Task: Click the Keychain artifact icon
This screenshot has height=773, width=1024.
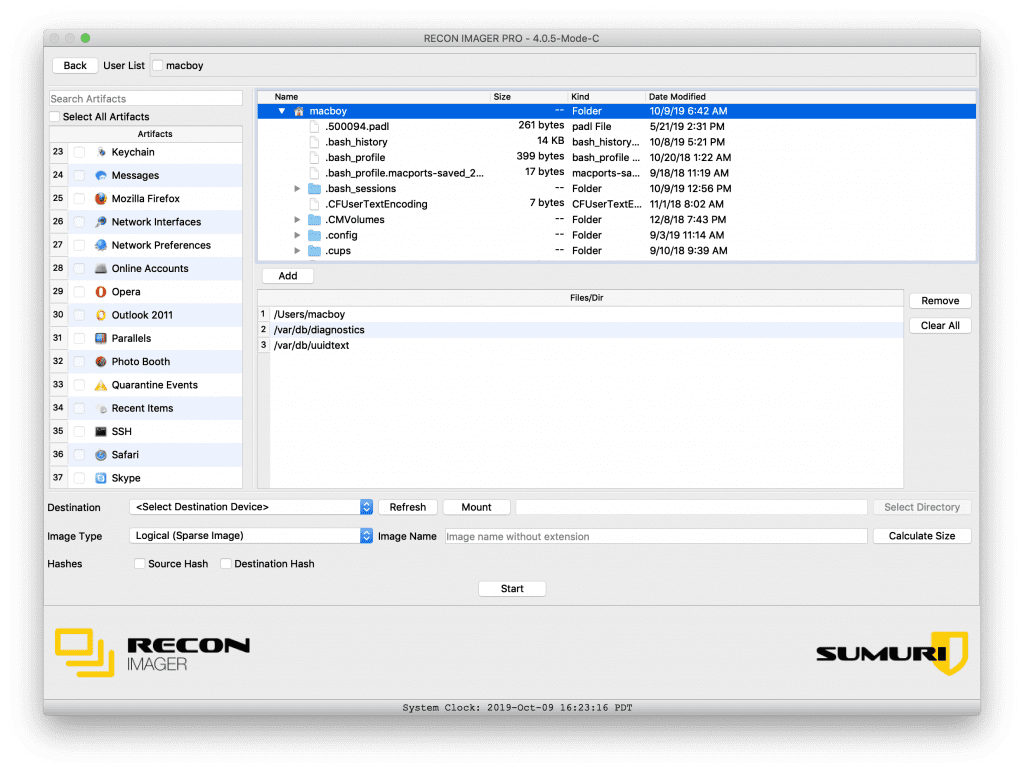Action: (101, 152)
